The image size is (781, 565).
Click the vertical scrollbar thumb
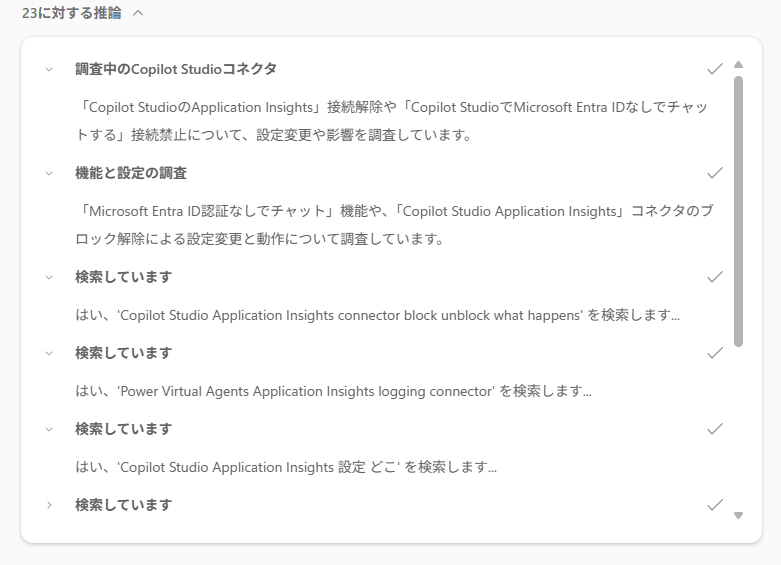(739, 211)
